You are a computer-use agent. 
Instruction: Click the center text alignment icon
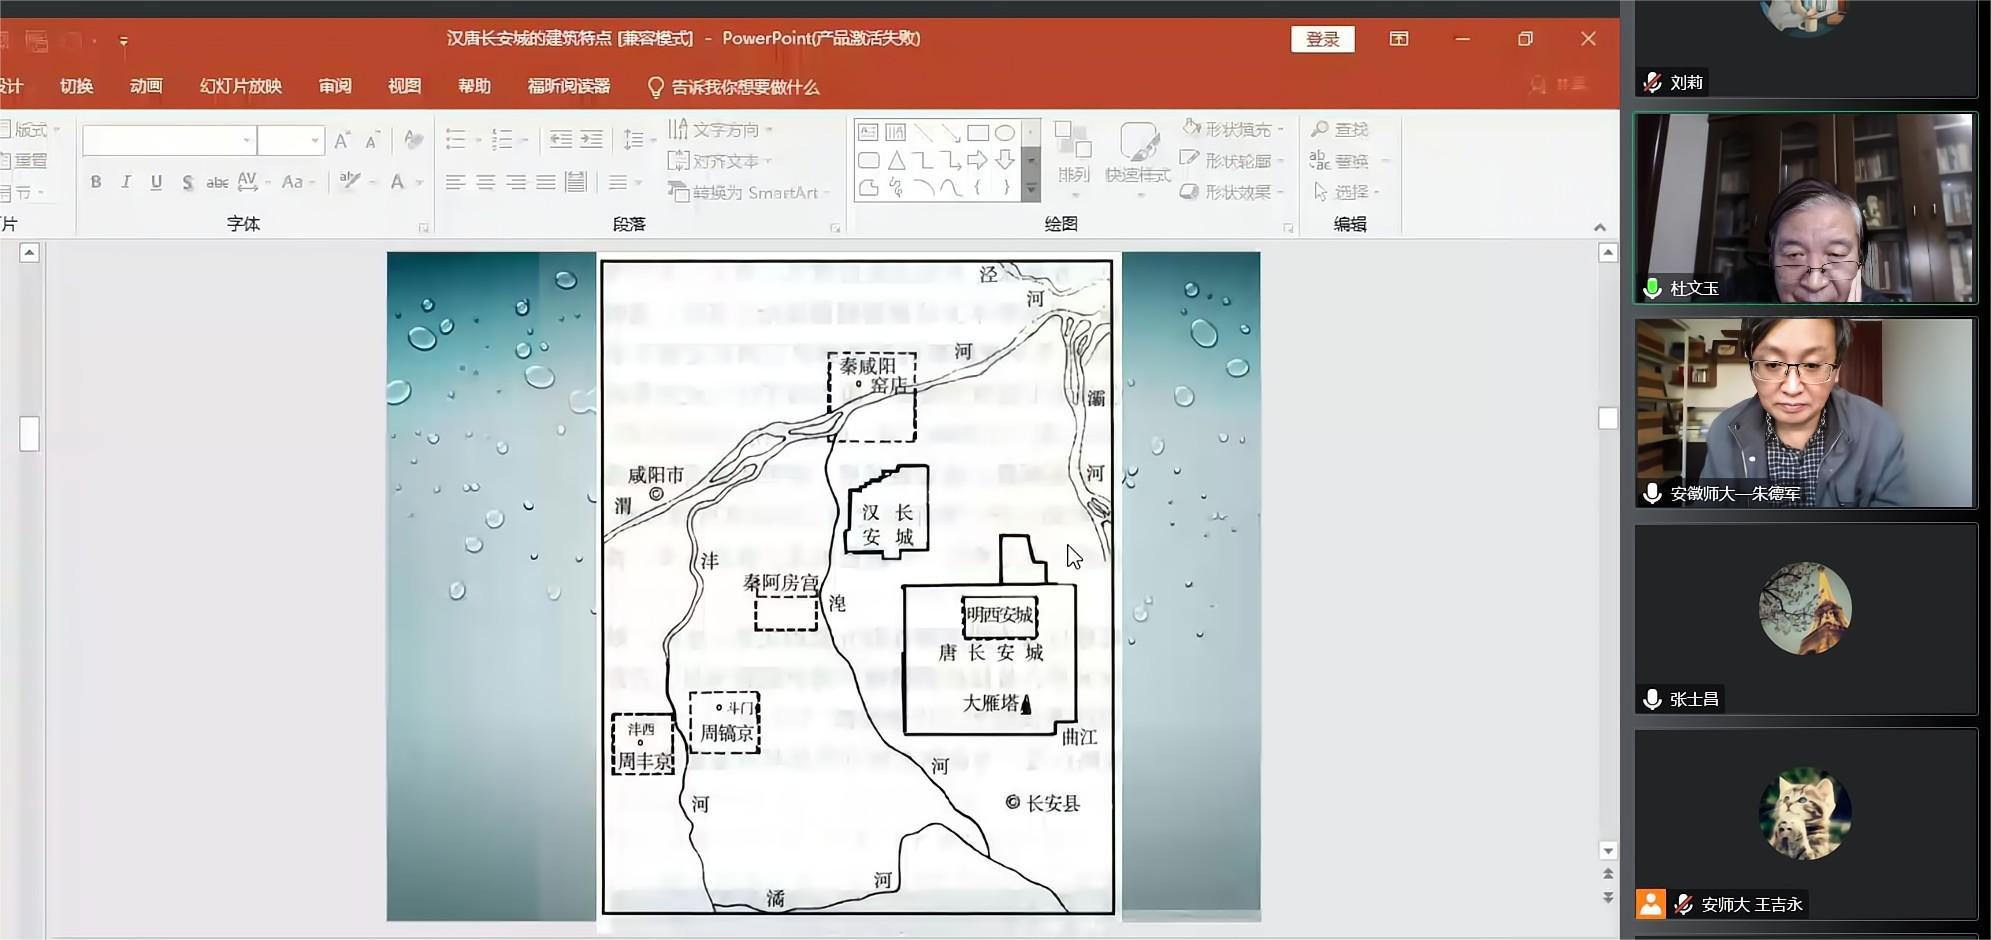[486, 182]
